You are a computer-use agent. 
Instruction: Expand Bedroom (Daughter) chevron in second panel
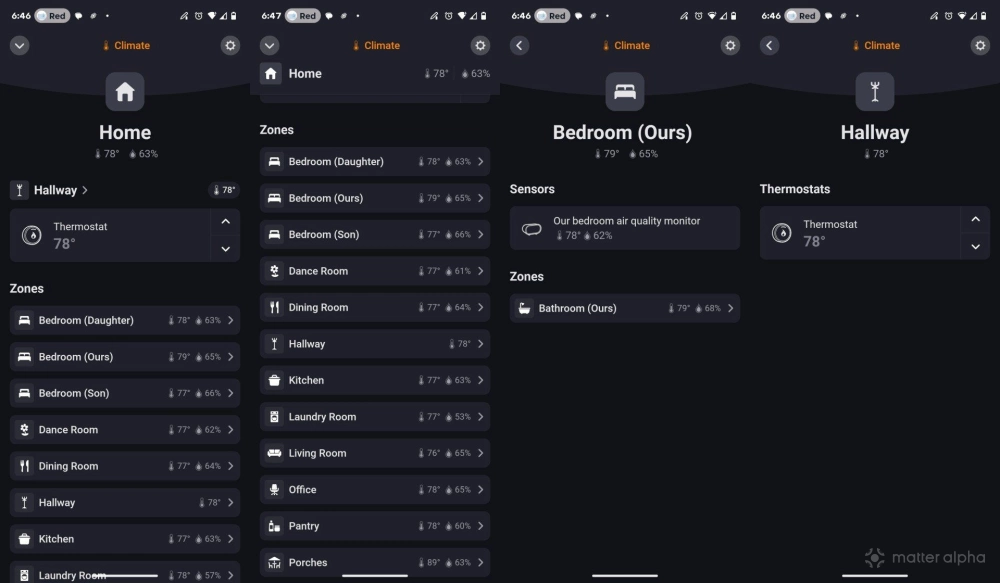480,161
